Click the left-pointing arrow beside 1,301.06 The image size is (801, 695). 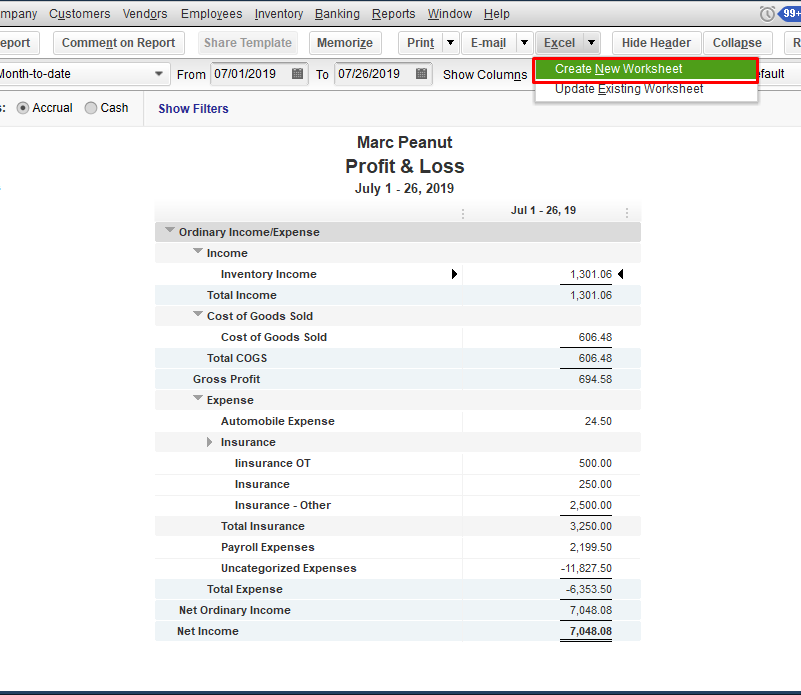pyautogui.click(x=621, y=274)
